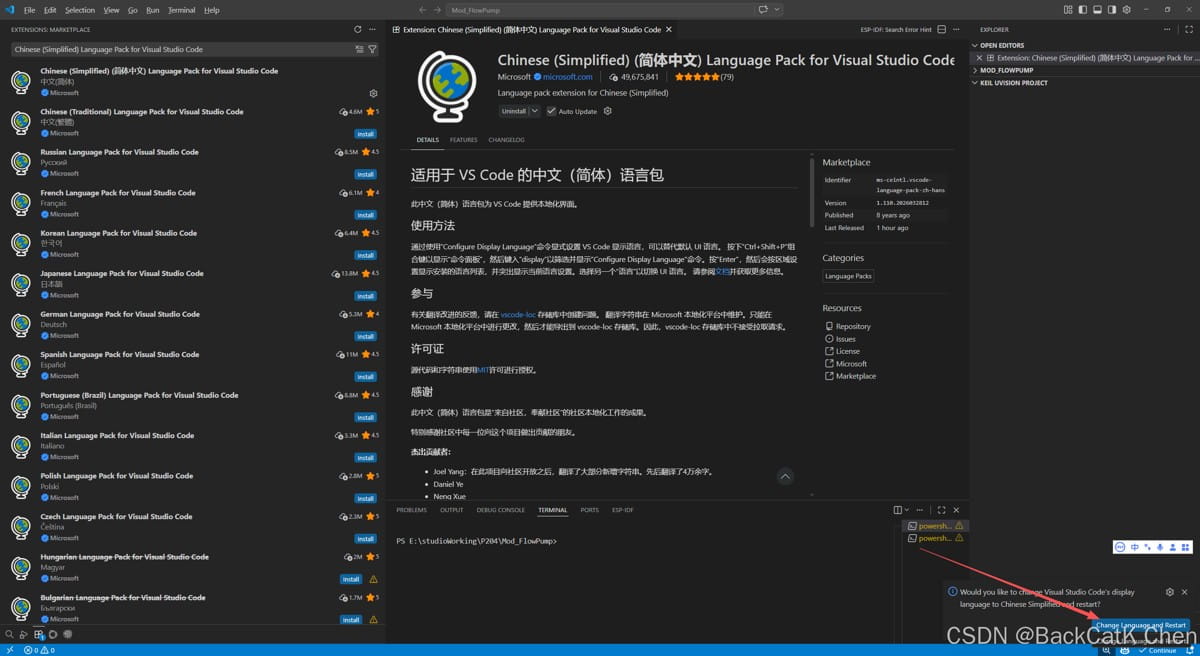The image size is (1200, 656).
Task: Click the split terminal icon
Action: 898,510
